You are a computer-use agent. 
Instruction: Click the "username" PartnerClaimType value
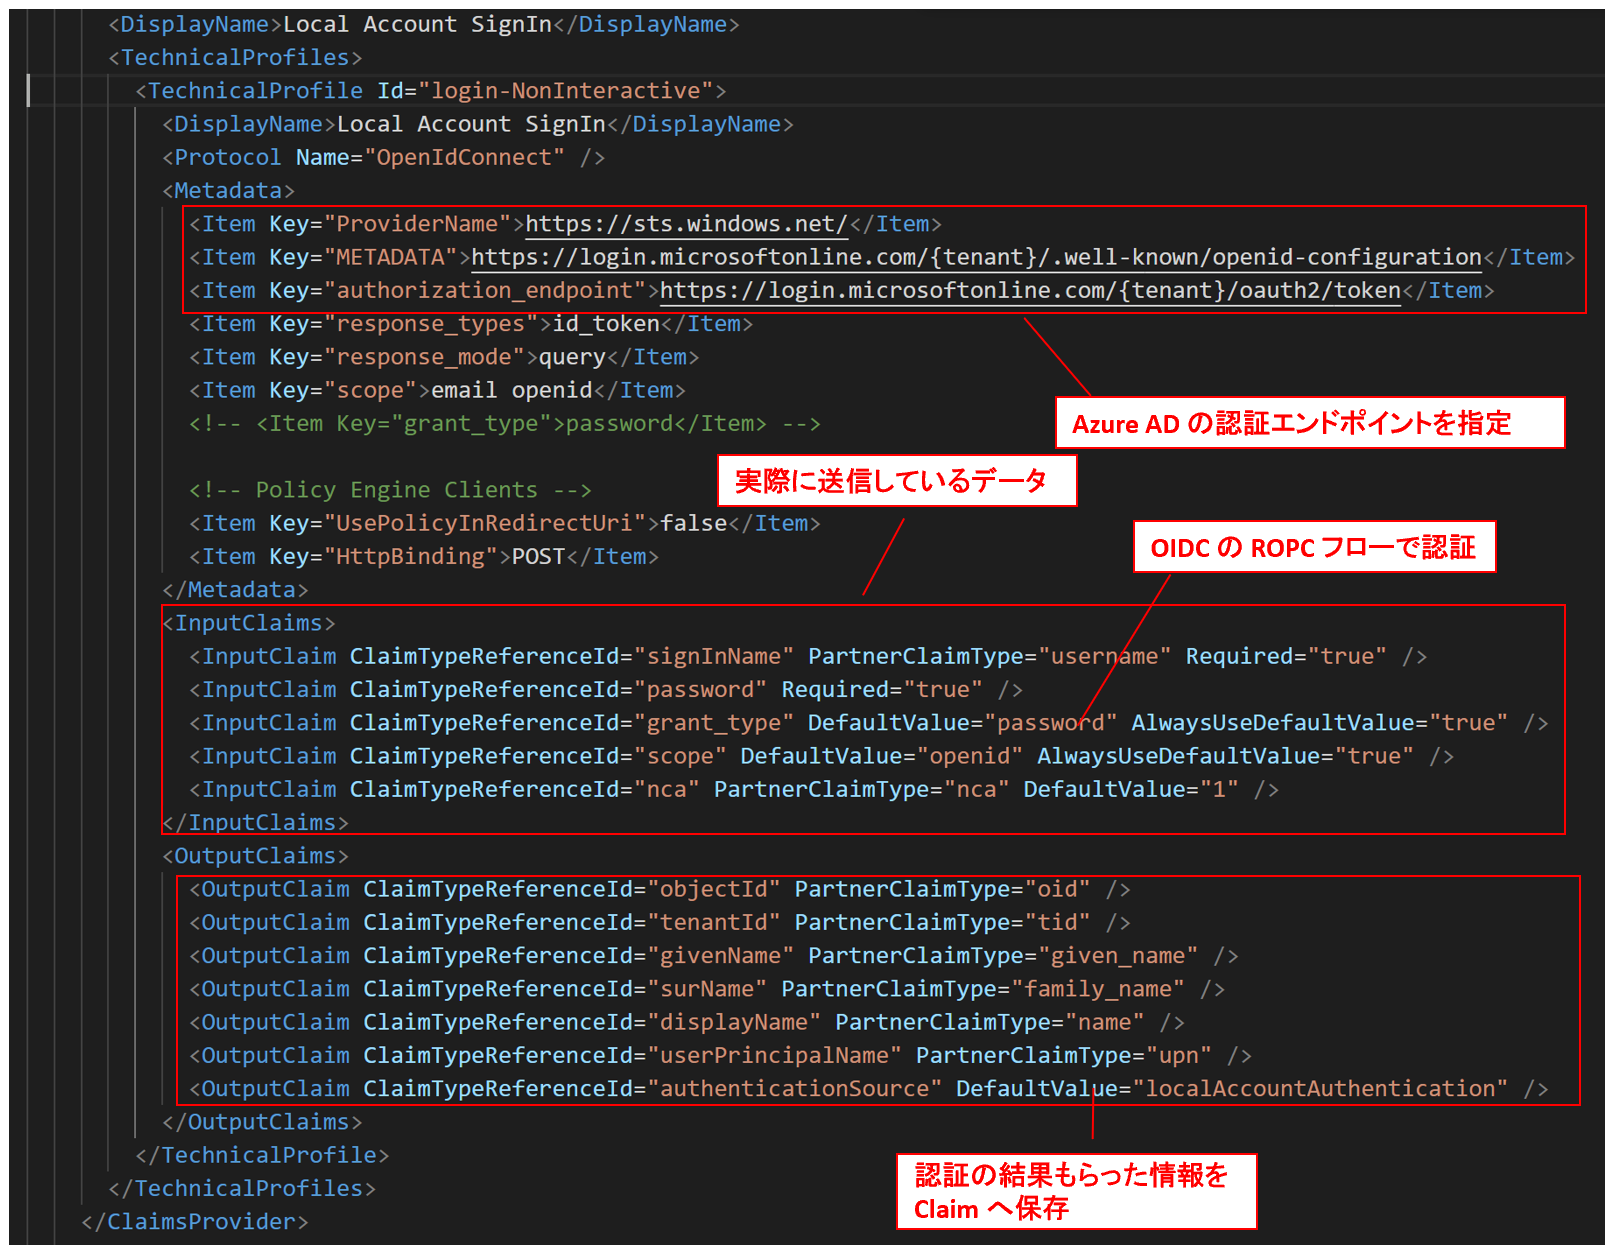1104,657
